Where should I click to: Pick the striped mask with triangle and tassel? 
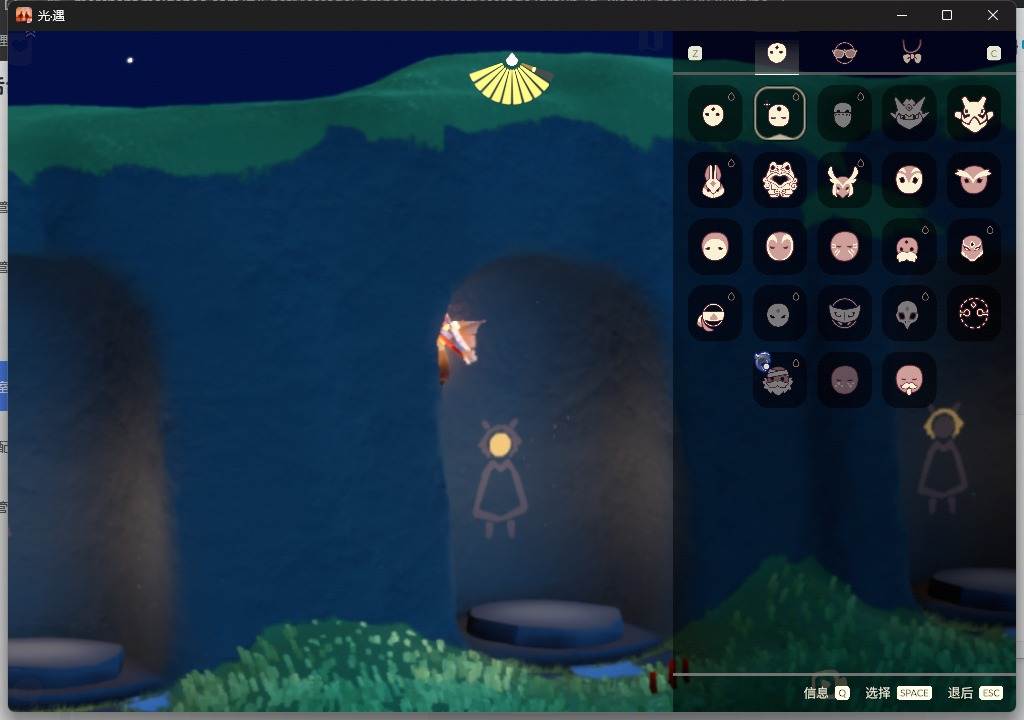(x=714, y=314)
